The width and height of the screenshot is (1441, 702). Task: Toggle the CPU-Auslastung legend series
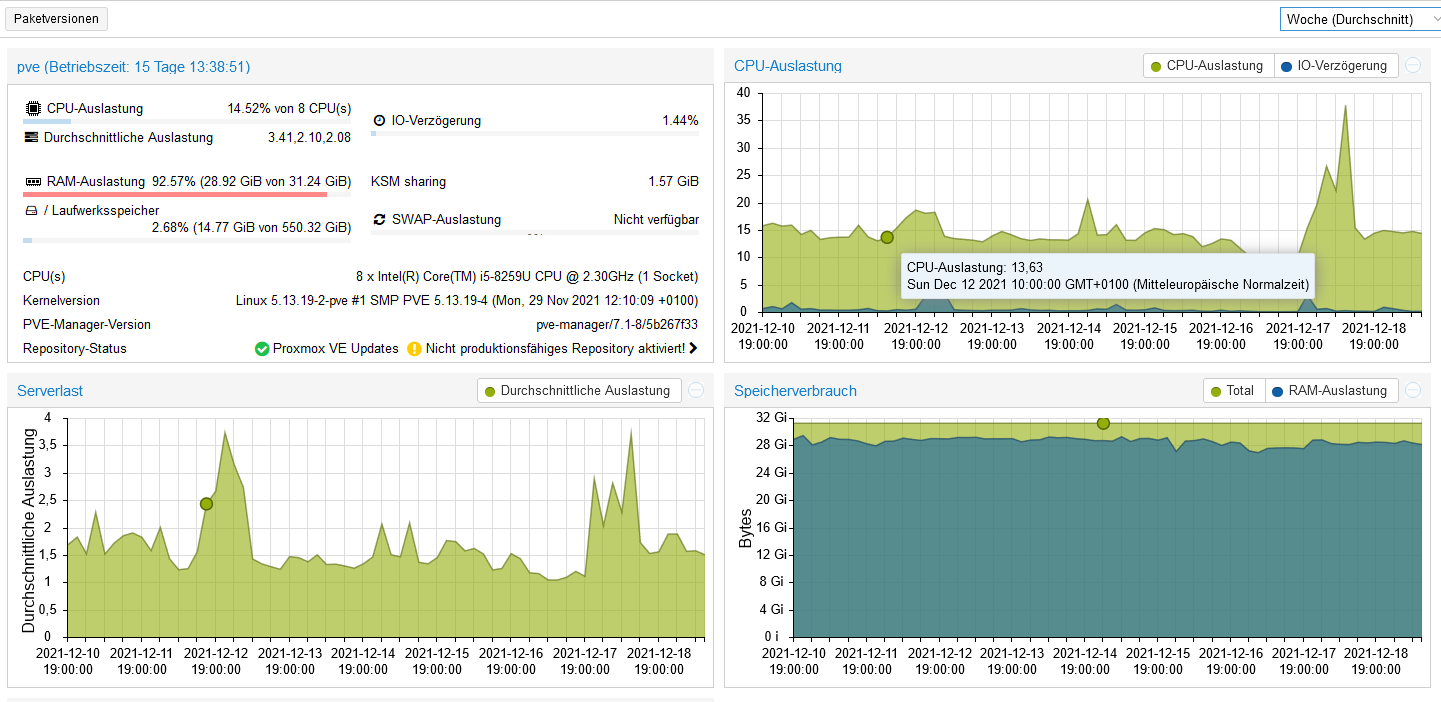tap(1209, 66)
